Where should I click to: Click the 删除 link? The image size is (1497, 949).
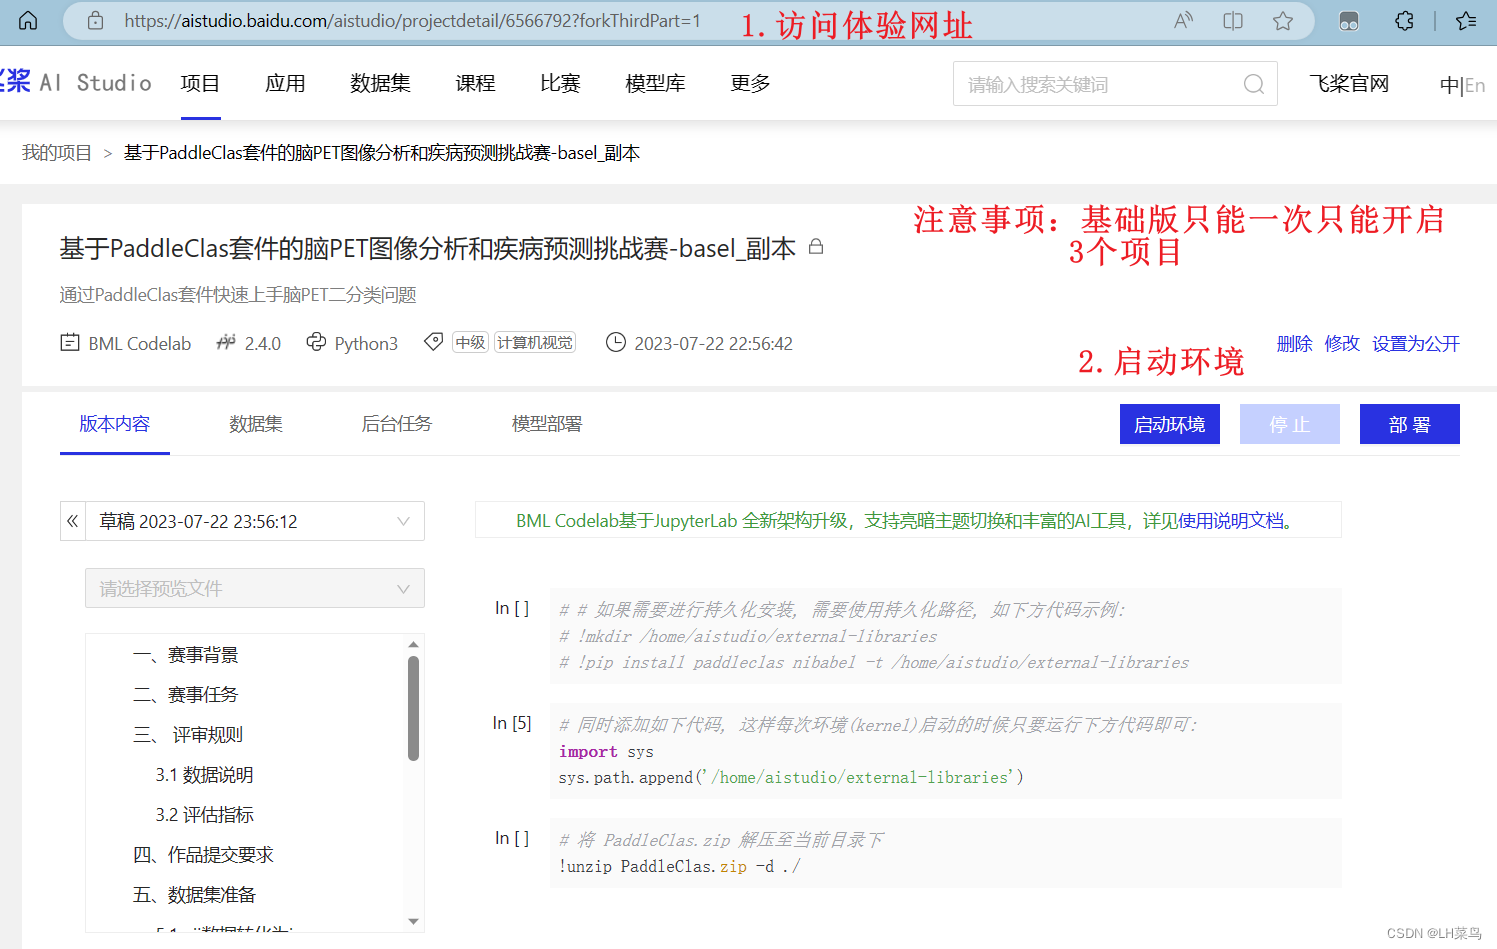pyautogui.click(x=1294, y=344)
